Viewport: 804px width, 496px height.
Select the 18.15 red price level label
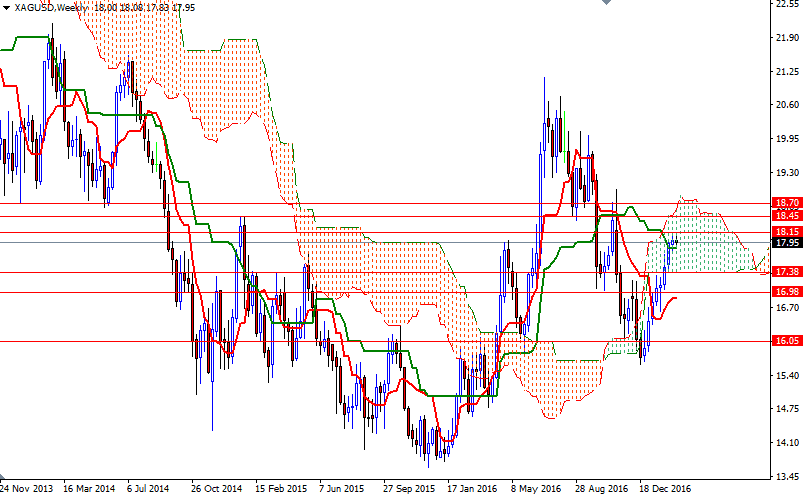coord(787,232)
